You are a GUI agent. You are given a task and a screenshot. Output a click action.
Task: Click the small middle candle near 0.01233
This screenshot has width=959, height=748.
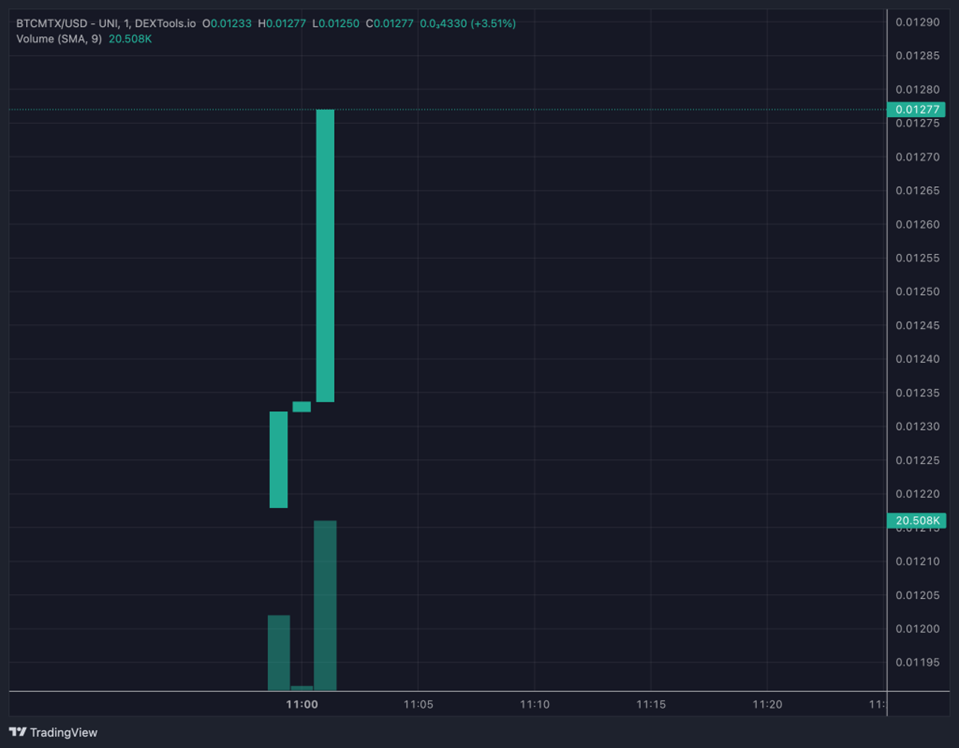click(301, 406)
